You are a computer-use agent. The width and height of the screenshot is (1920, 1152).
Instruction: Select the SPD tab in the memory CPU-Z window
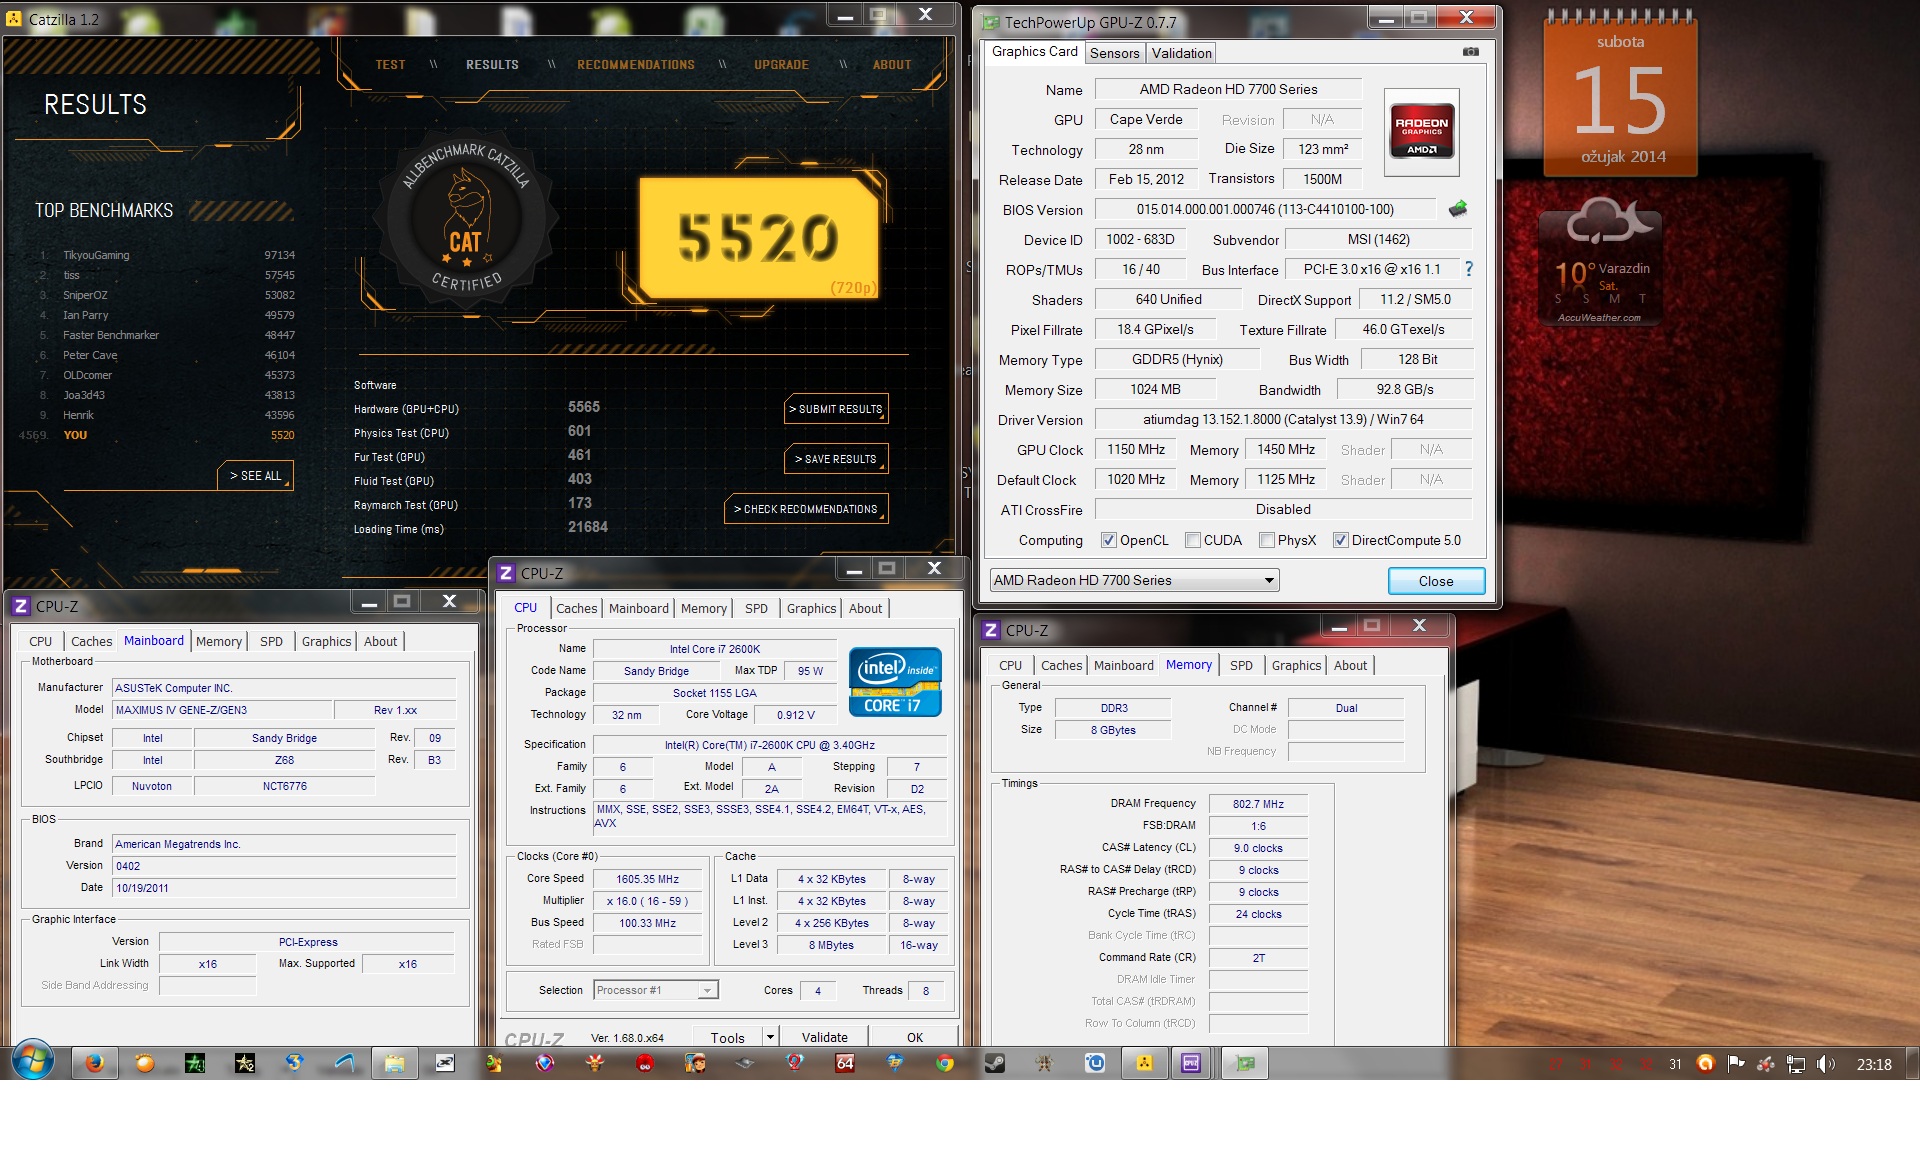pos(1241,665)
